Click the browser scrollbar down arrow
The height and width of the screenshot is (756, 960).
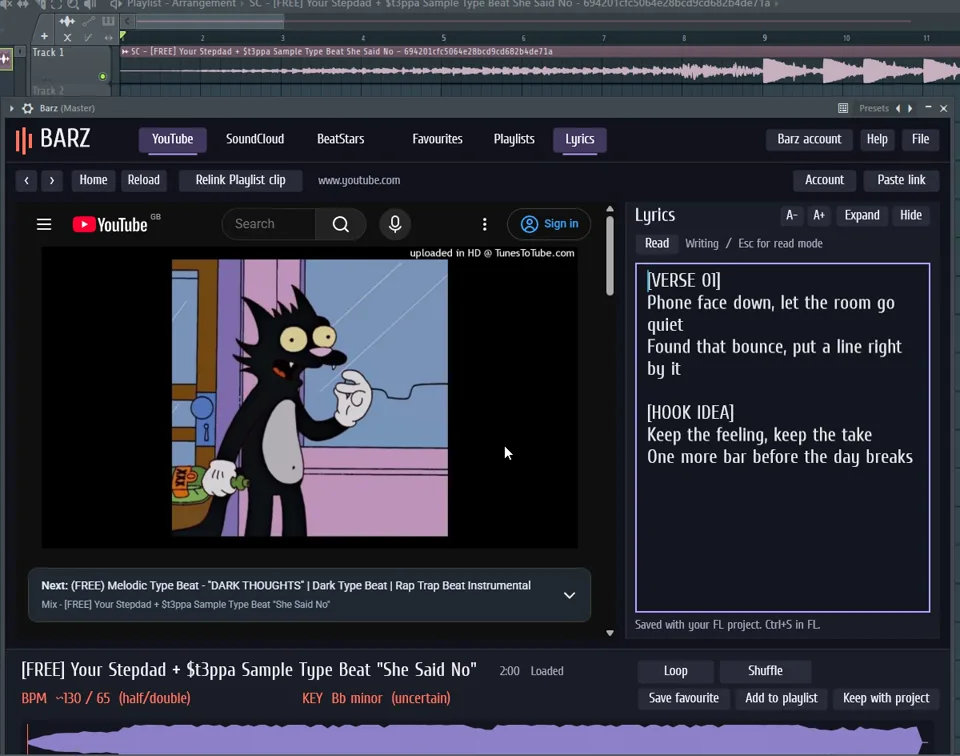(x=610, y=633)
